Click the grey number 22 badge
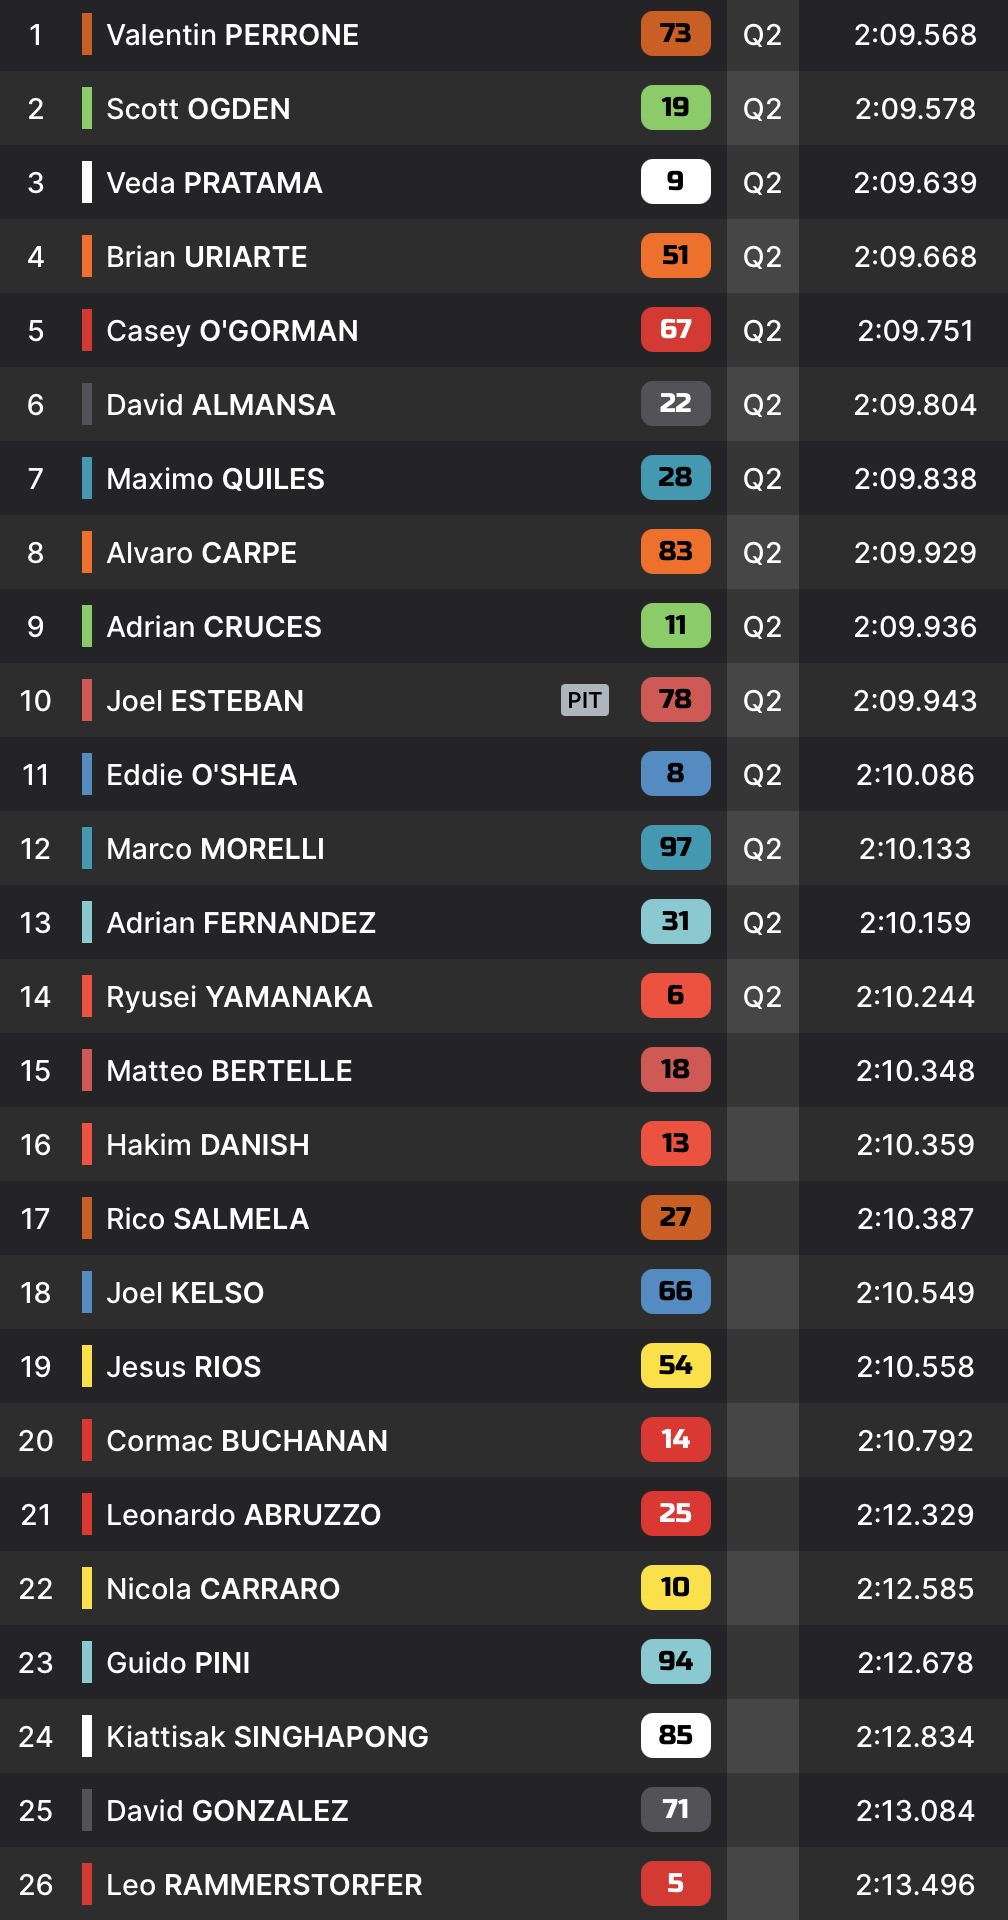This screenshot has width=1008, height=1920. (675, 404)
